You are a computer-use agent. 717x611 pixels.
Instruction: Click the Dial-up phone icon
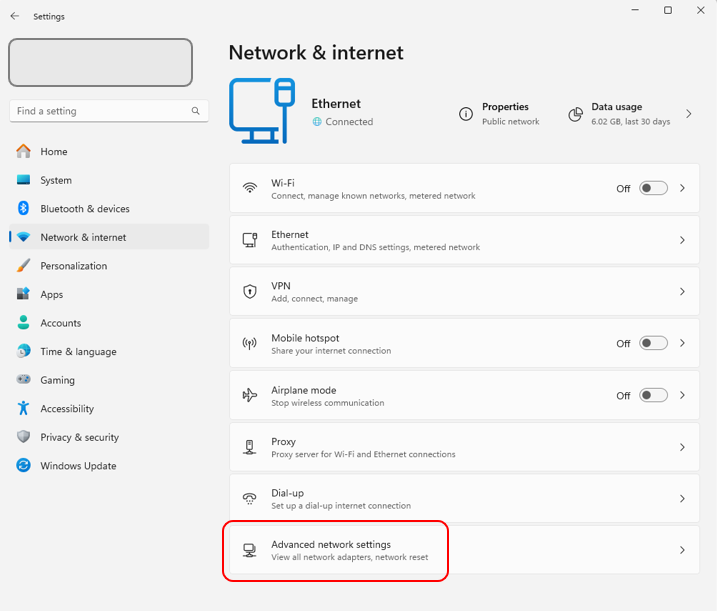(250, 498)
